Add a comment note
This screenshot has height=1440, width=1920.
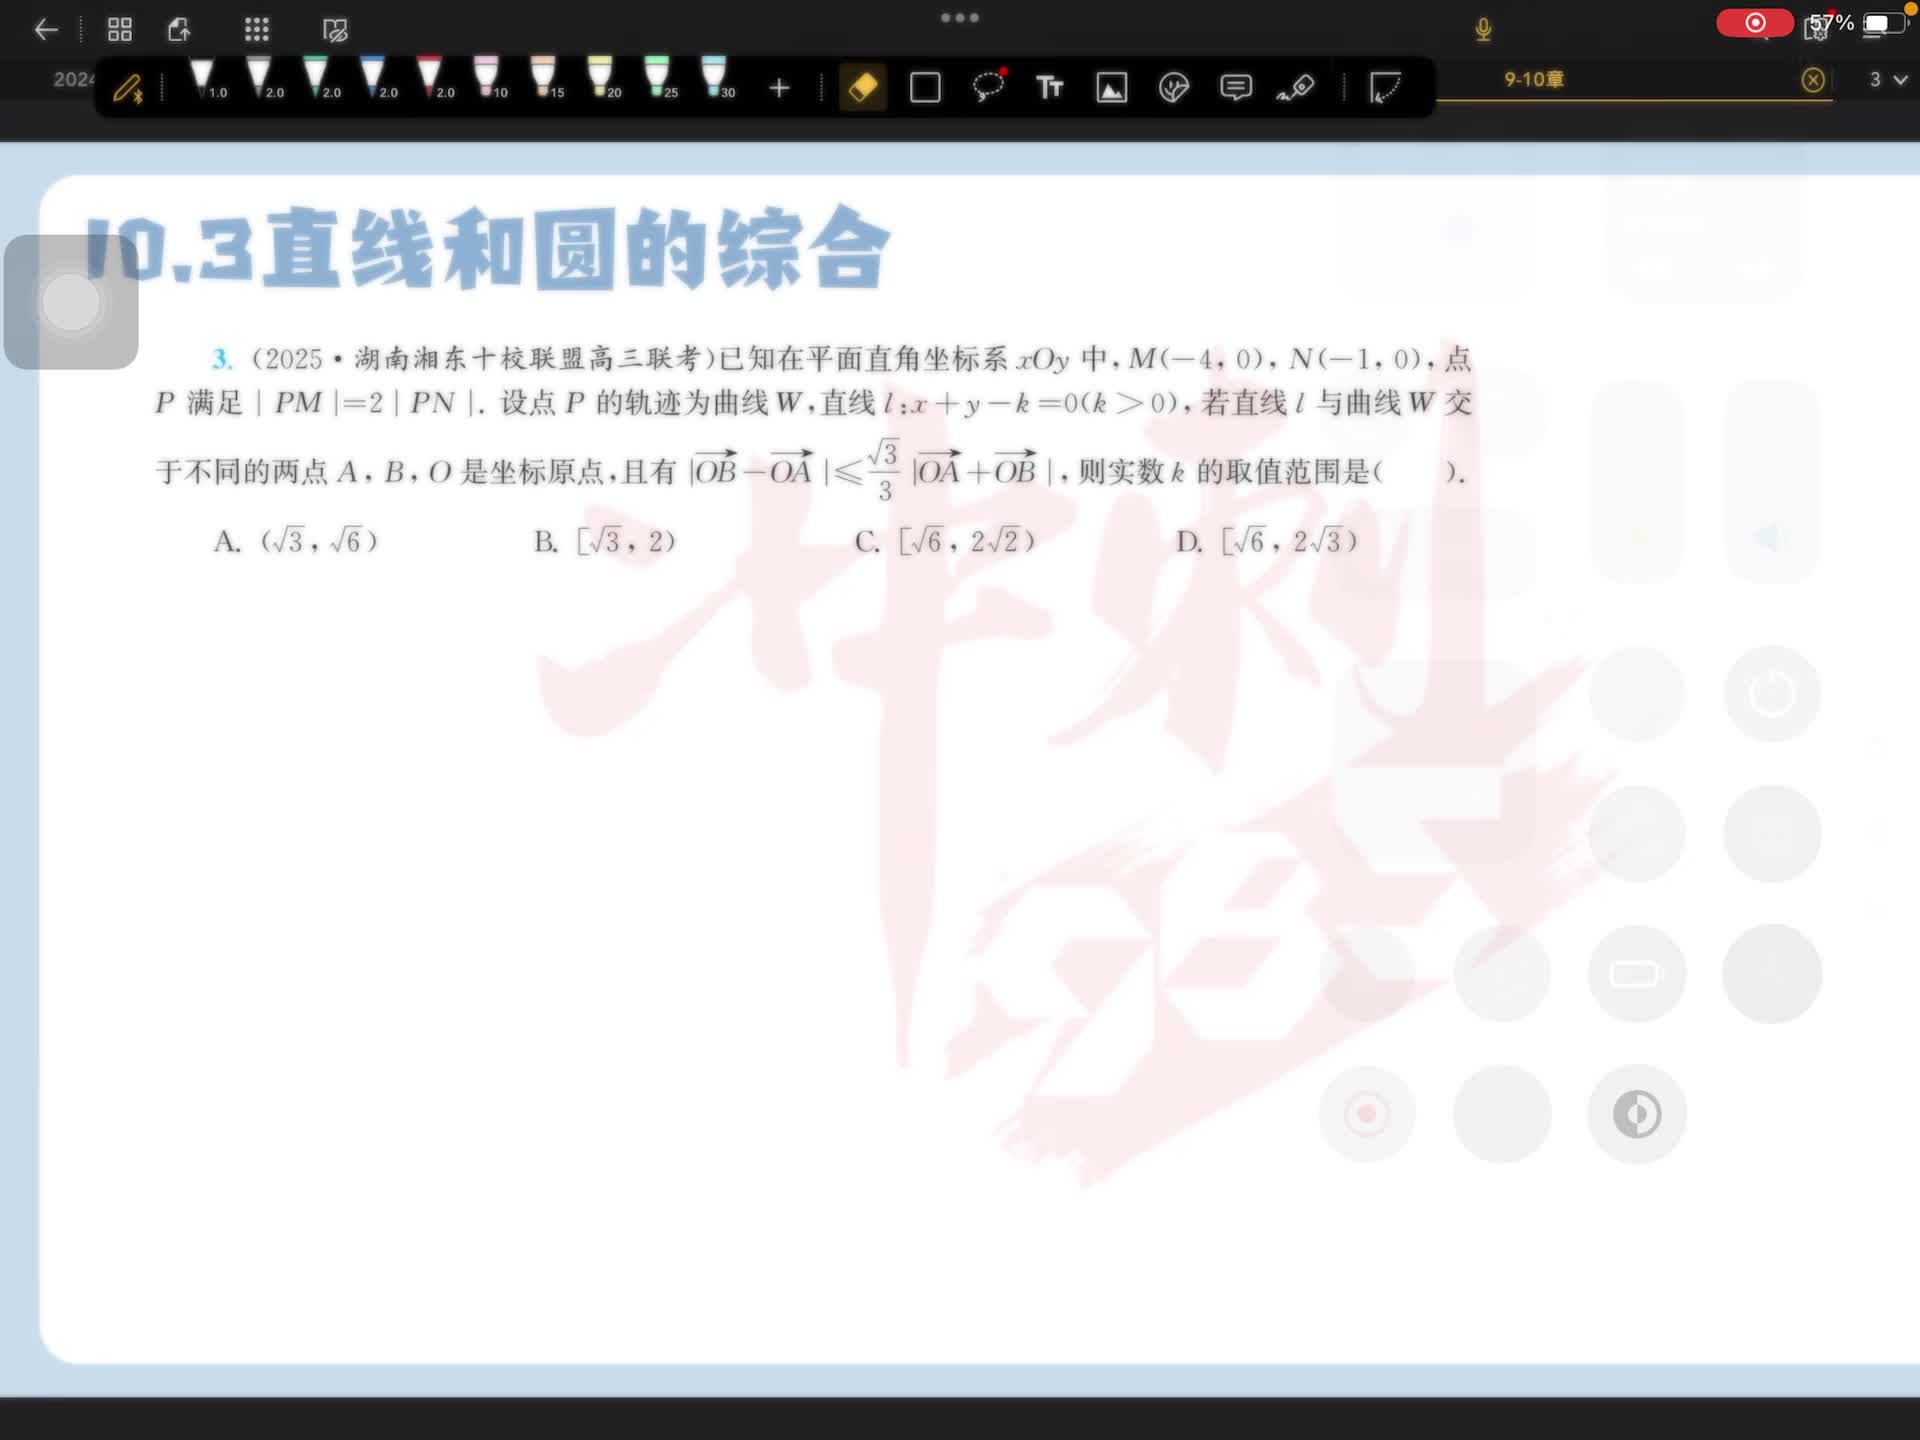point(1235,88)
